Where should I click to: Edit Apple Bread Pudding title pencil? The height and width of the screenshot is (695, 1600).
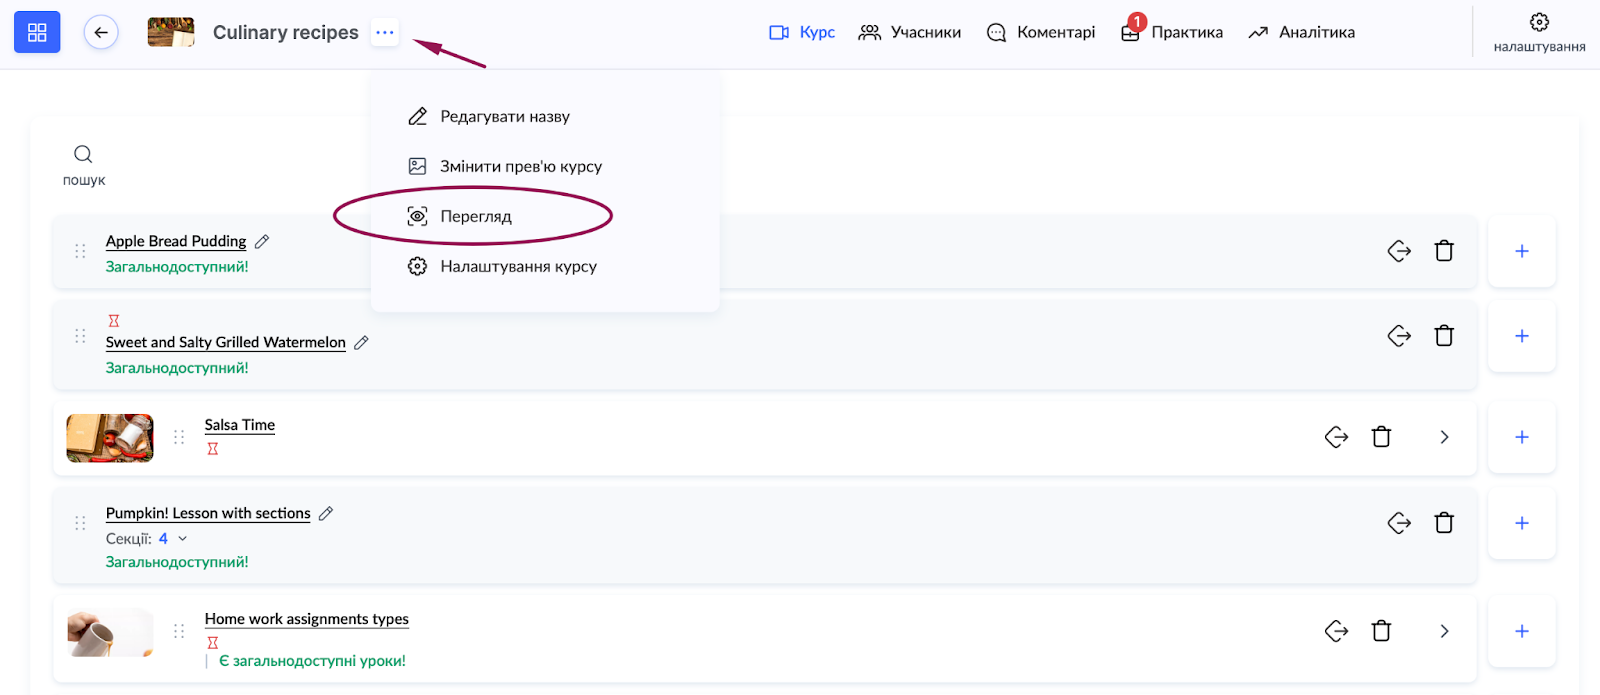point(262,241)
